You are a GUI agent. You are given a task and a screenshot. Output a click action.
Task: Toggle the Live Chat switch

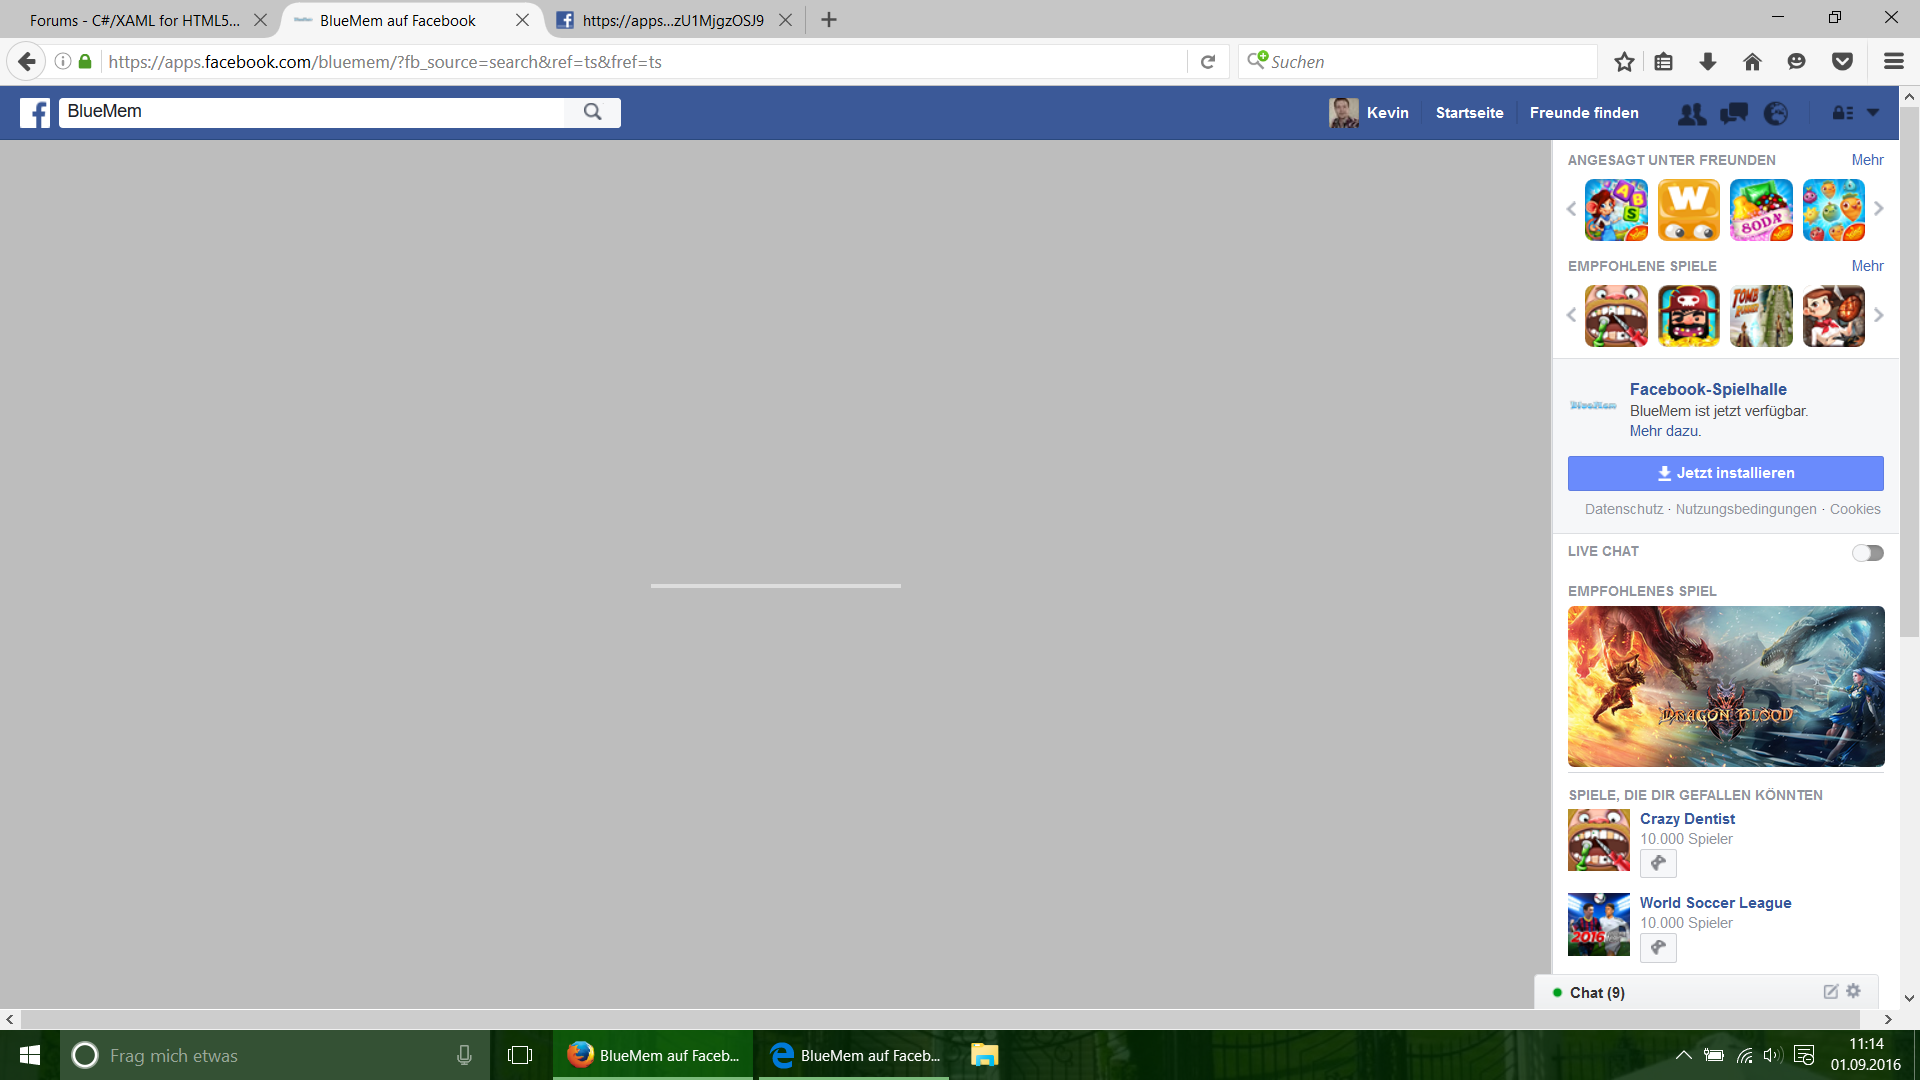1867,553
